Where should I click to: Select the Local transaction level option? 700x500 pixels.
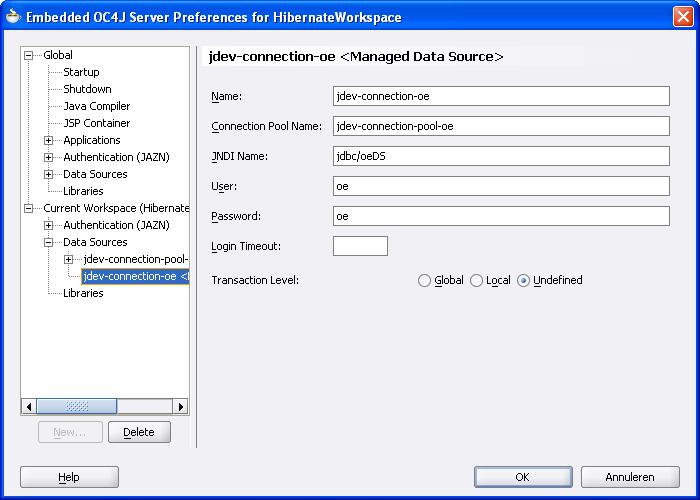point(477,281)
